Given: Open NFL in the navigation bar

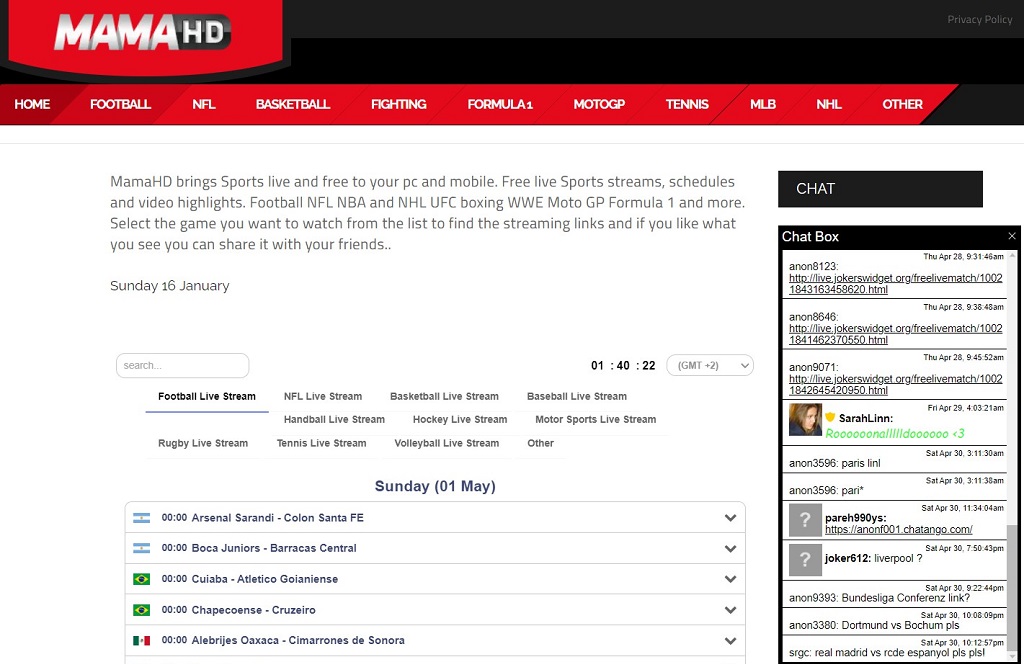Looking at the screenshot, I should (204, 104).
